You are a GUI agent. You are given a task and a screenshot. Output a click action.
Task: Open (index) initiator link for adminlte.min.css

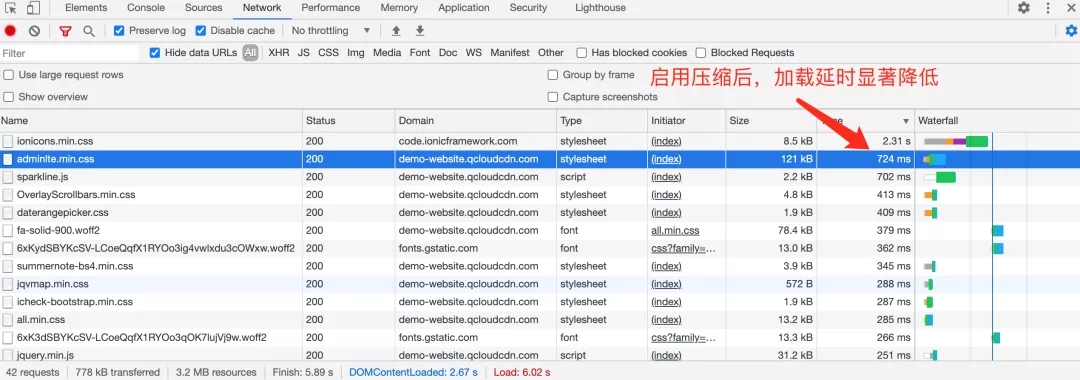click(666, 159)
